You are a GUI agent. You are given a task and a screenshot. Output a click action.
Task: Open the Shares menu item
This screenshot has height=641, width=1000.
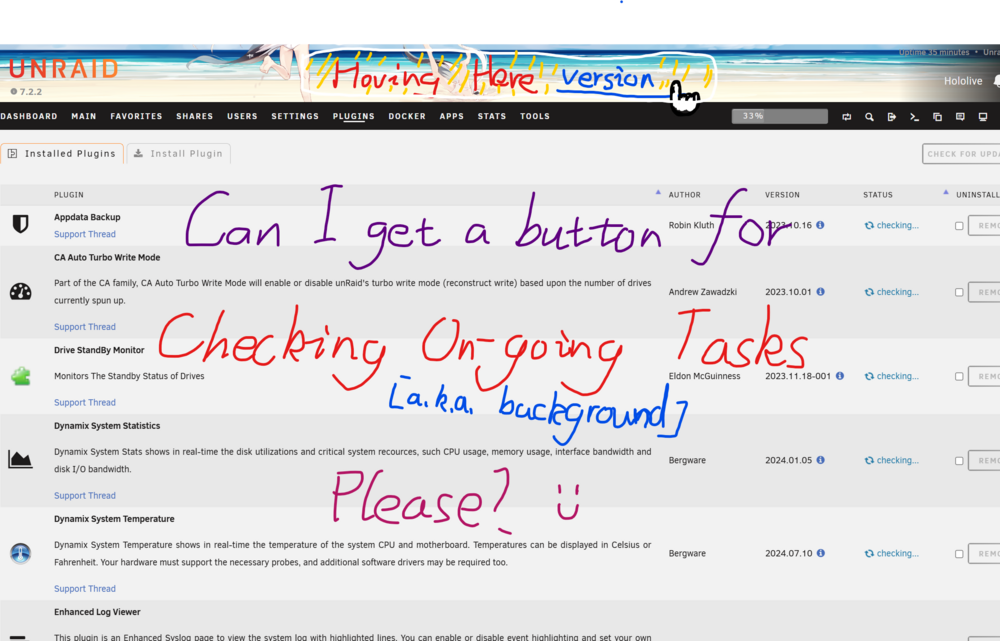(x=195, y=116)
